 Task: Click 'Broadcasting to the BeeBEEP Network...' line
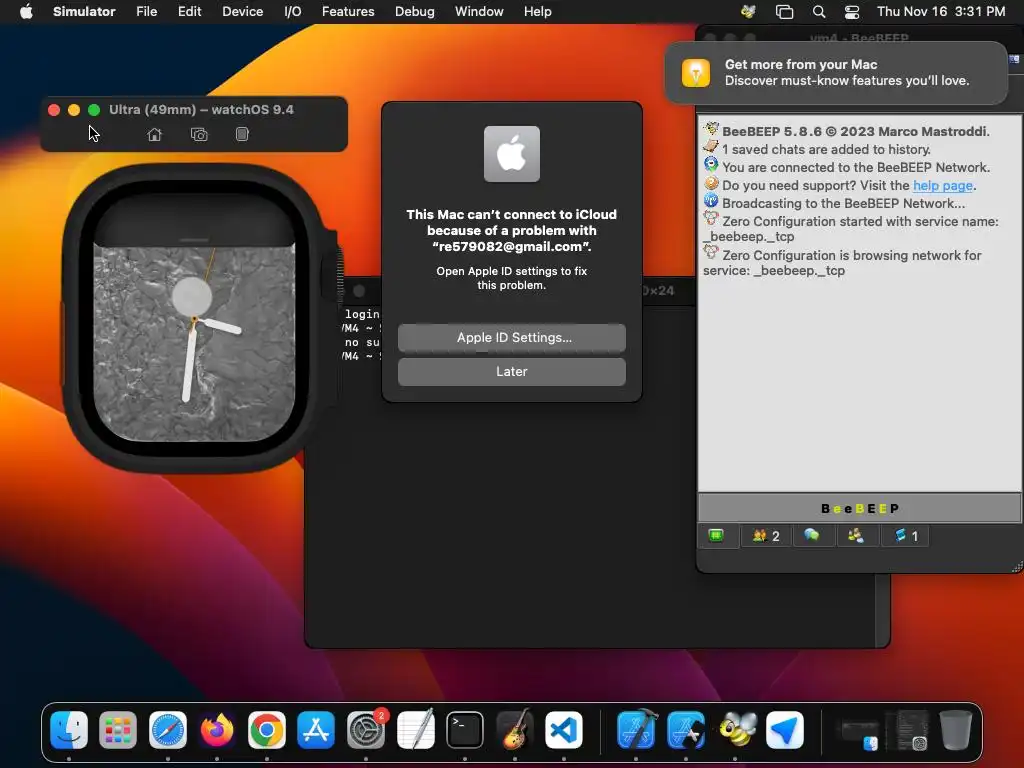pyautogui.click(x=843, y=203)
